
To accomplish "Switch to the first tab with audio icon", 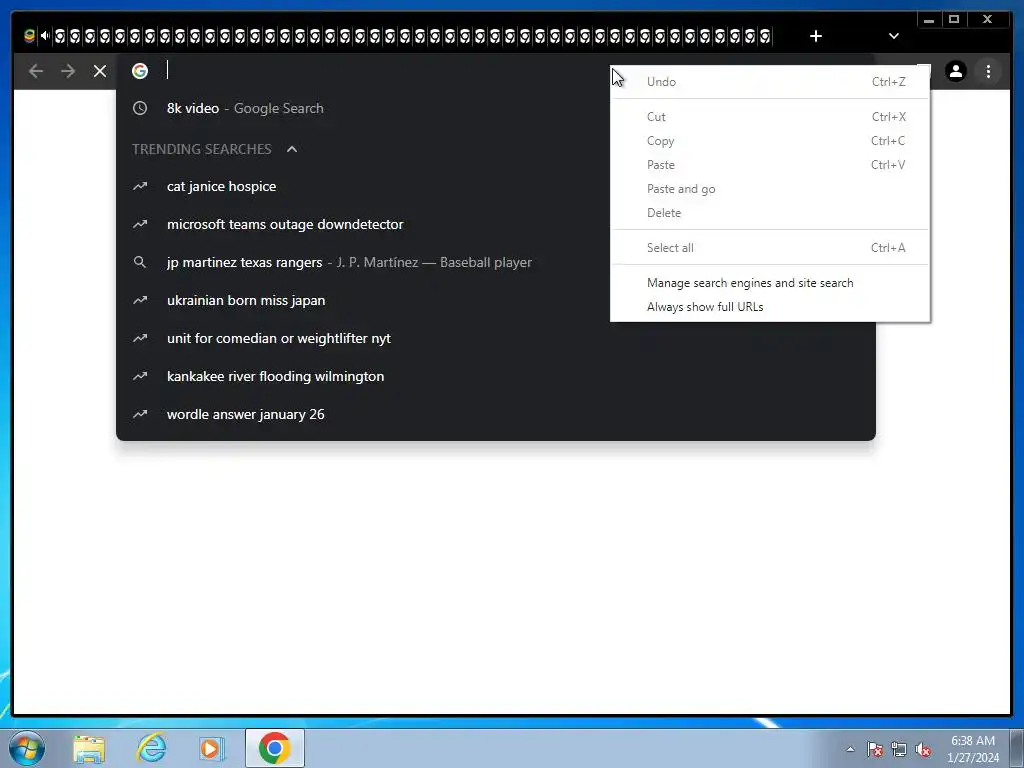I will tap(37, 36).
